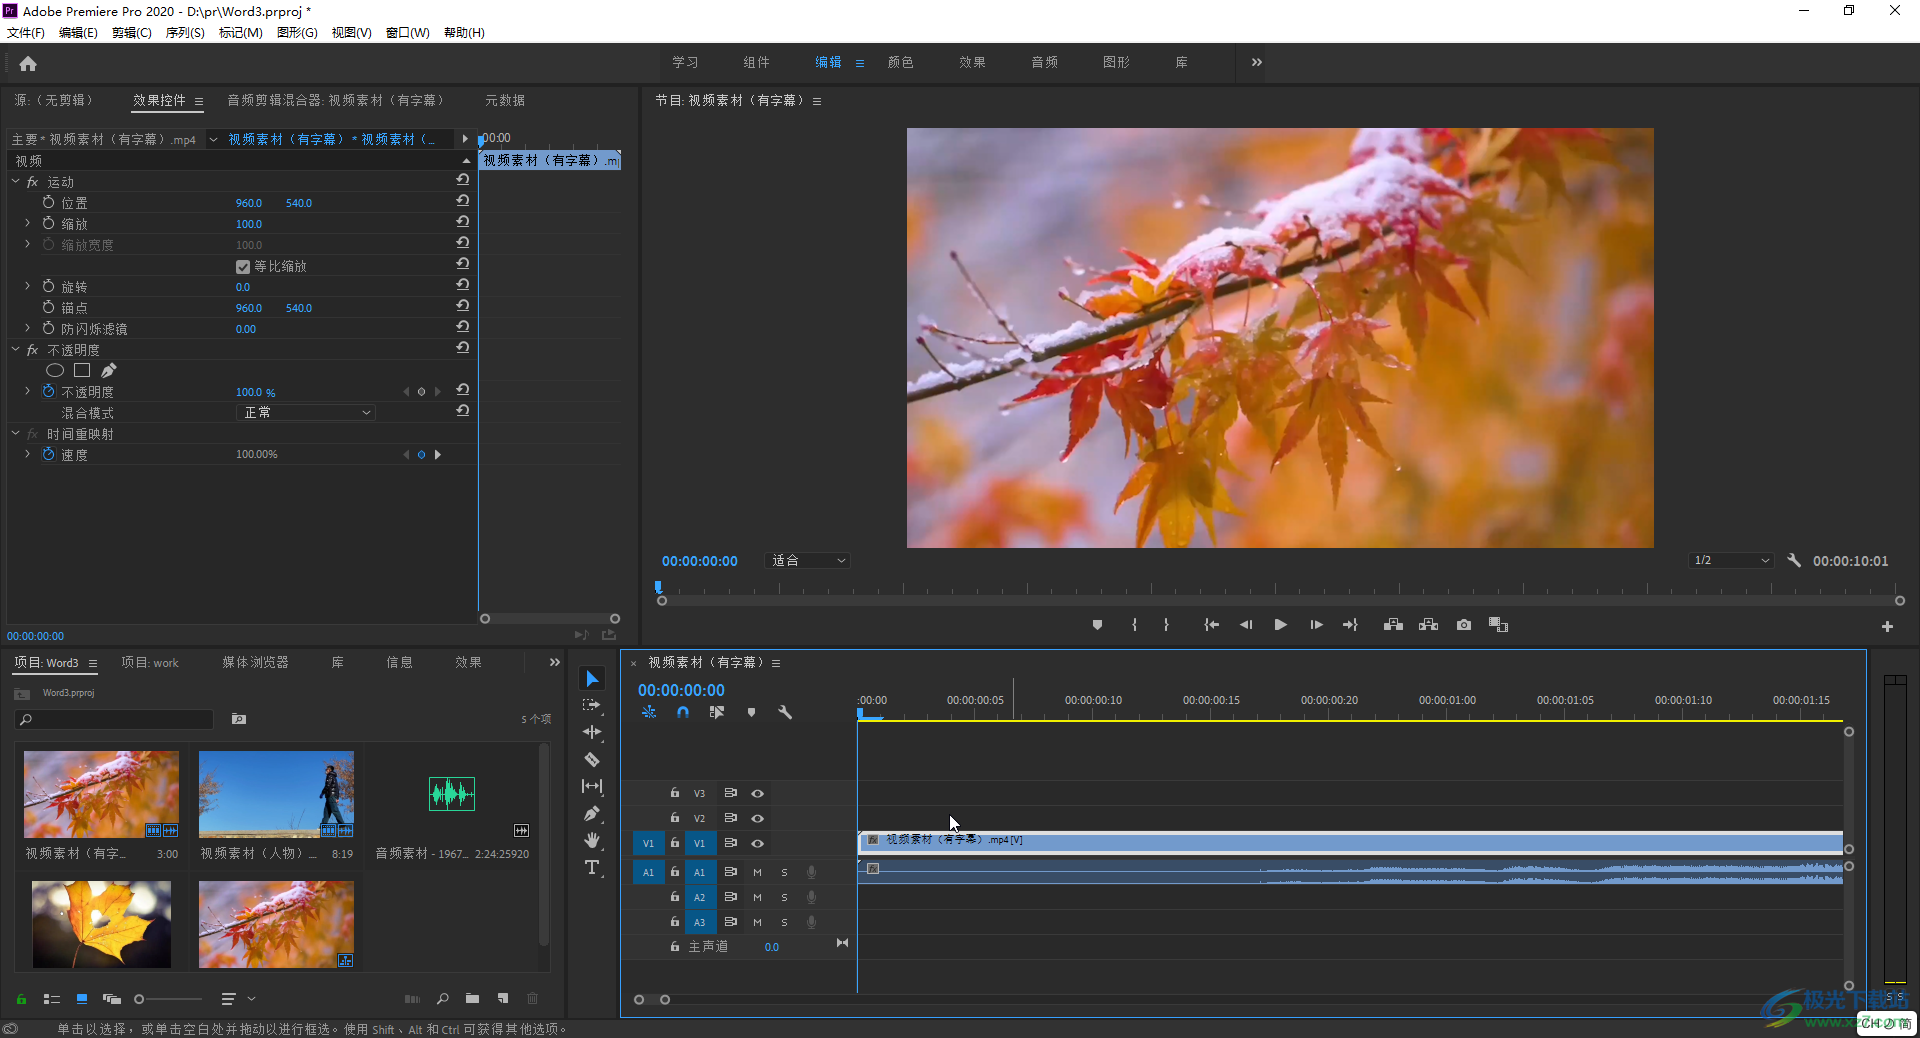Select the V1 video clip in timeline
1920x1038 pixels.
point(1350,842)
